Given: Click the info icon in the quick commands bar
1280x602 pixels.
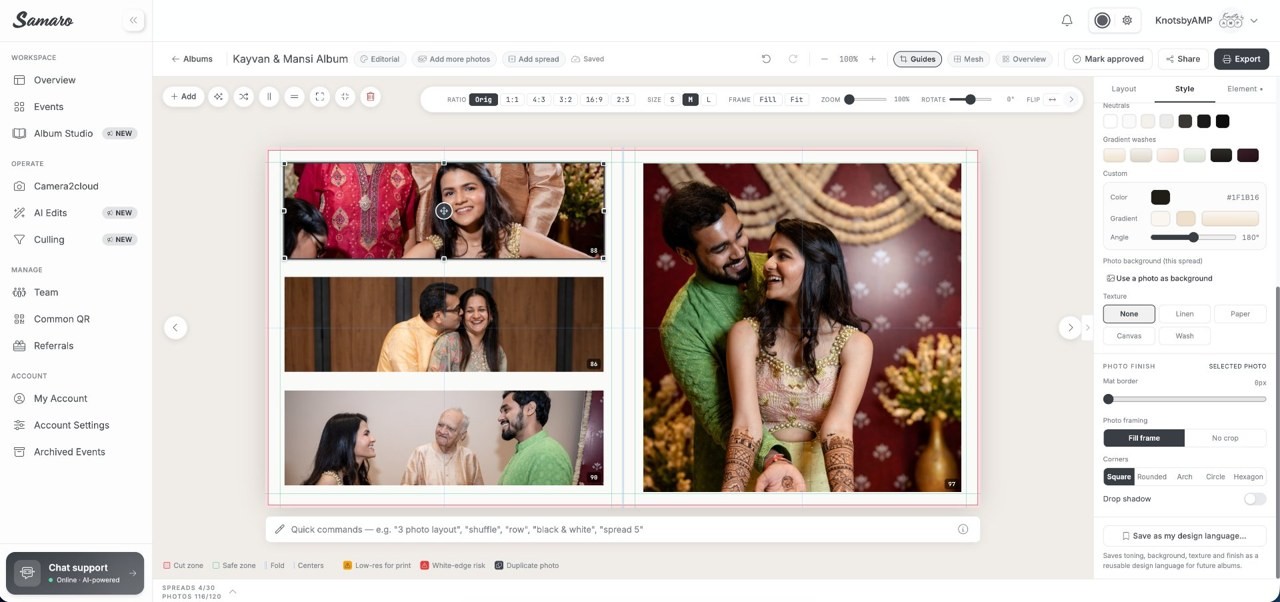Looking at the screenshot, I should coord(963,529).
